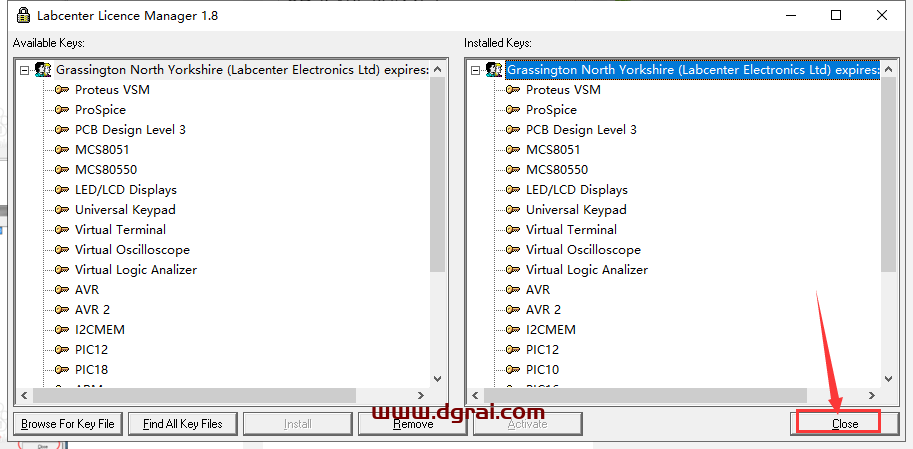Click the Find All Key Files button

click(183, 424)
